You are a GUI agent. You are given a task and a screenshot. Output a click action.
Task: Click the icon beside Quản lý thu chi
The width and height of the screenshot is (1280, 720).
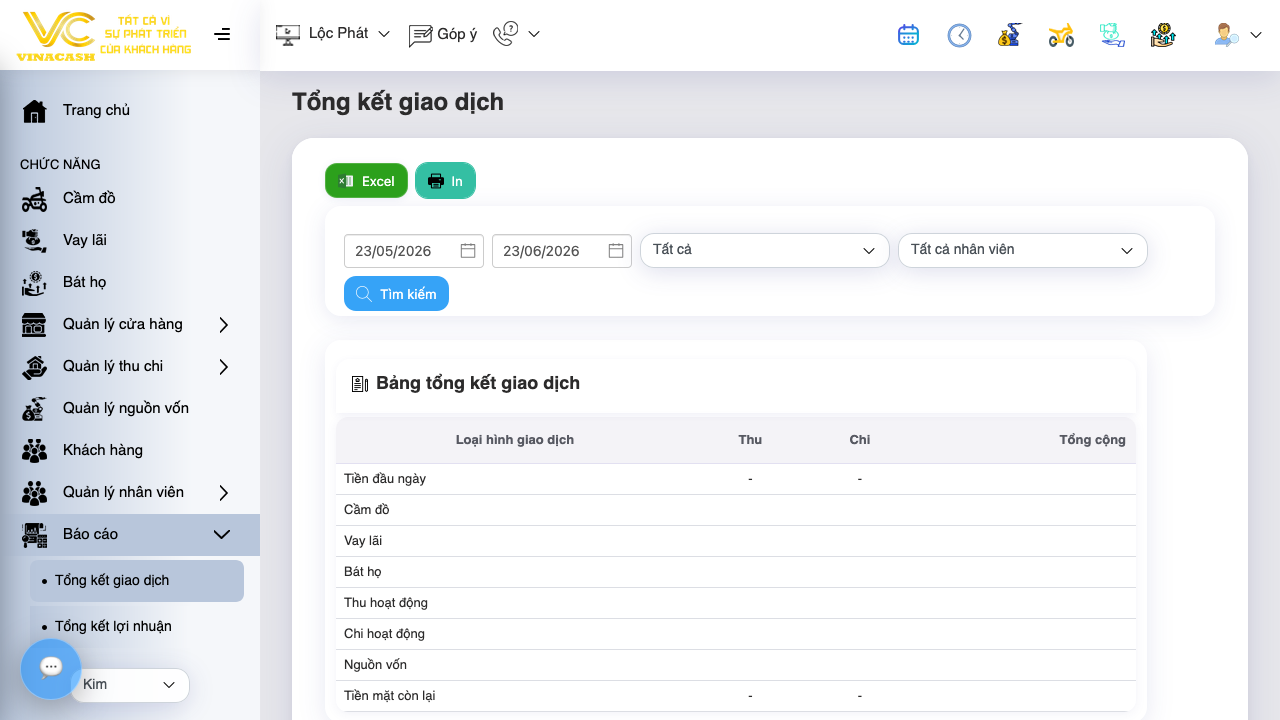pos(35,366)
